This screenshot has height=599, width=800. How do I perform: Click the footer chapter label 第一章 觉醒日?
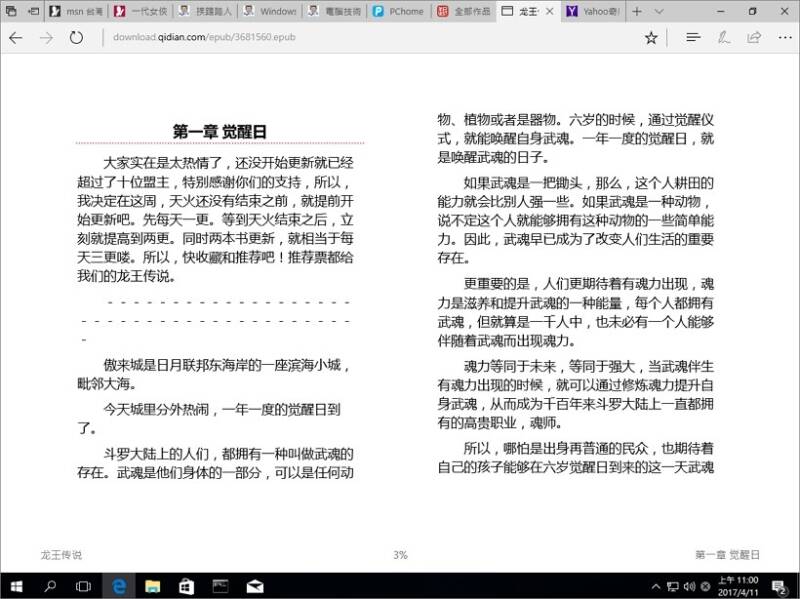pos(727,555)
